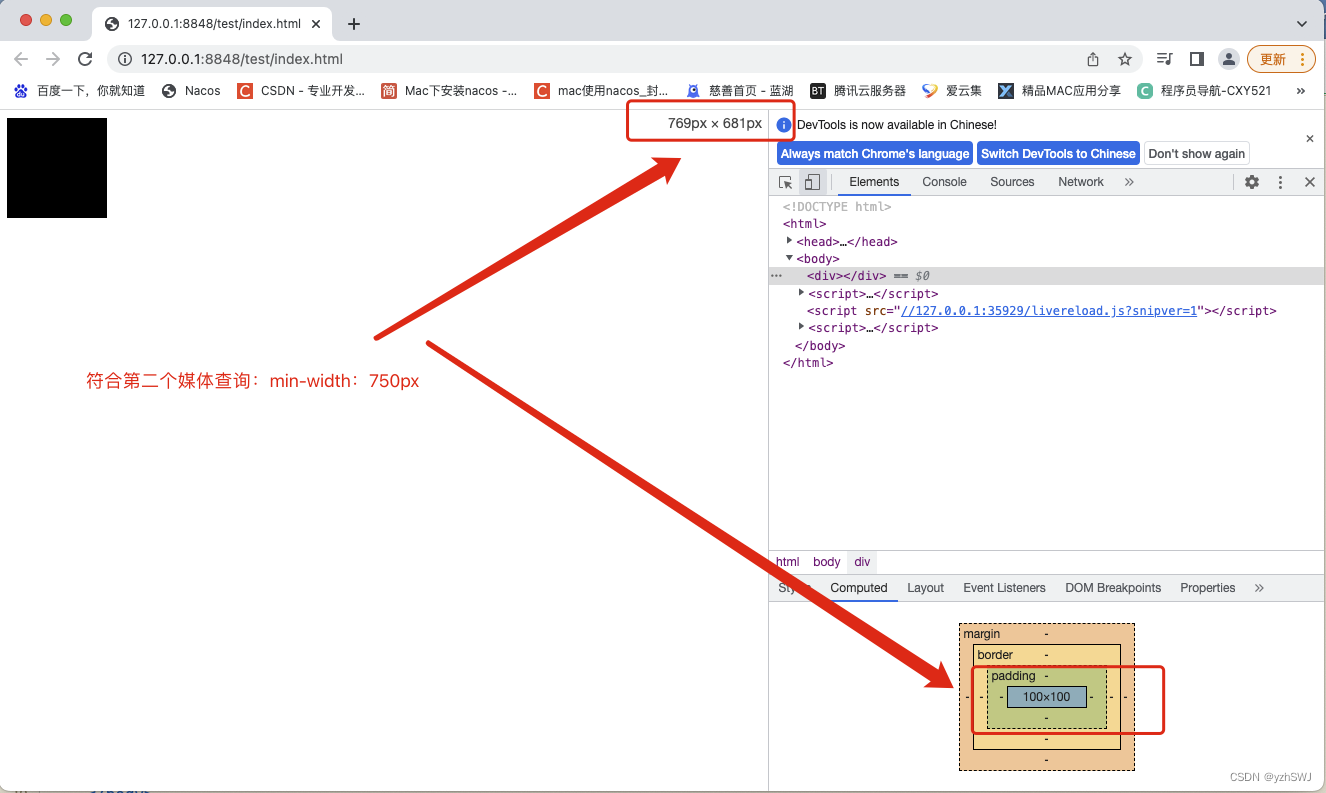Viewport: 1326px width, 793px height.
Task: Show more DevTools panel tabs
Action: [1129, 182]
